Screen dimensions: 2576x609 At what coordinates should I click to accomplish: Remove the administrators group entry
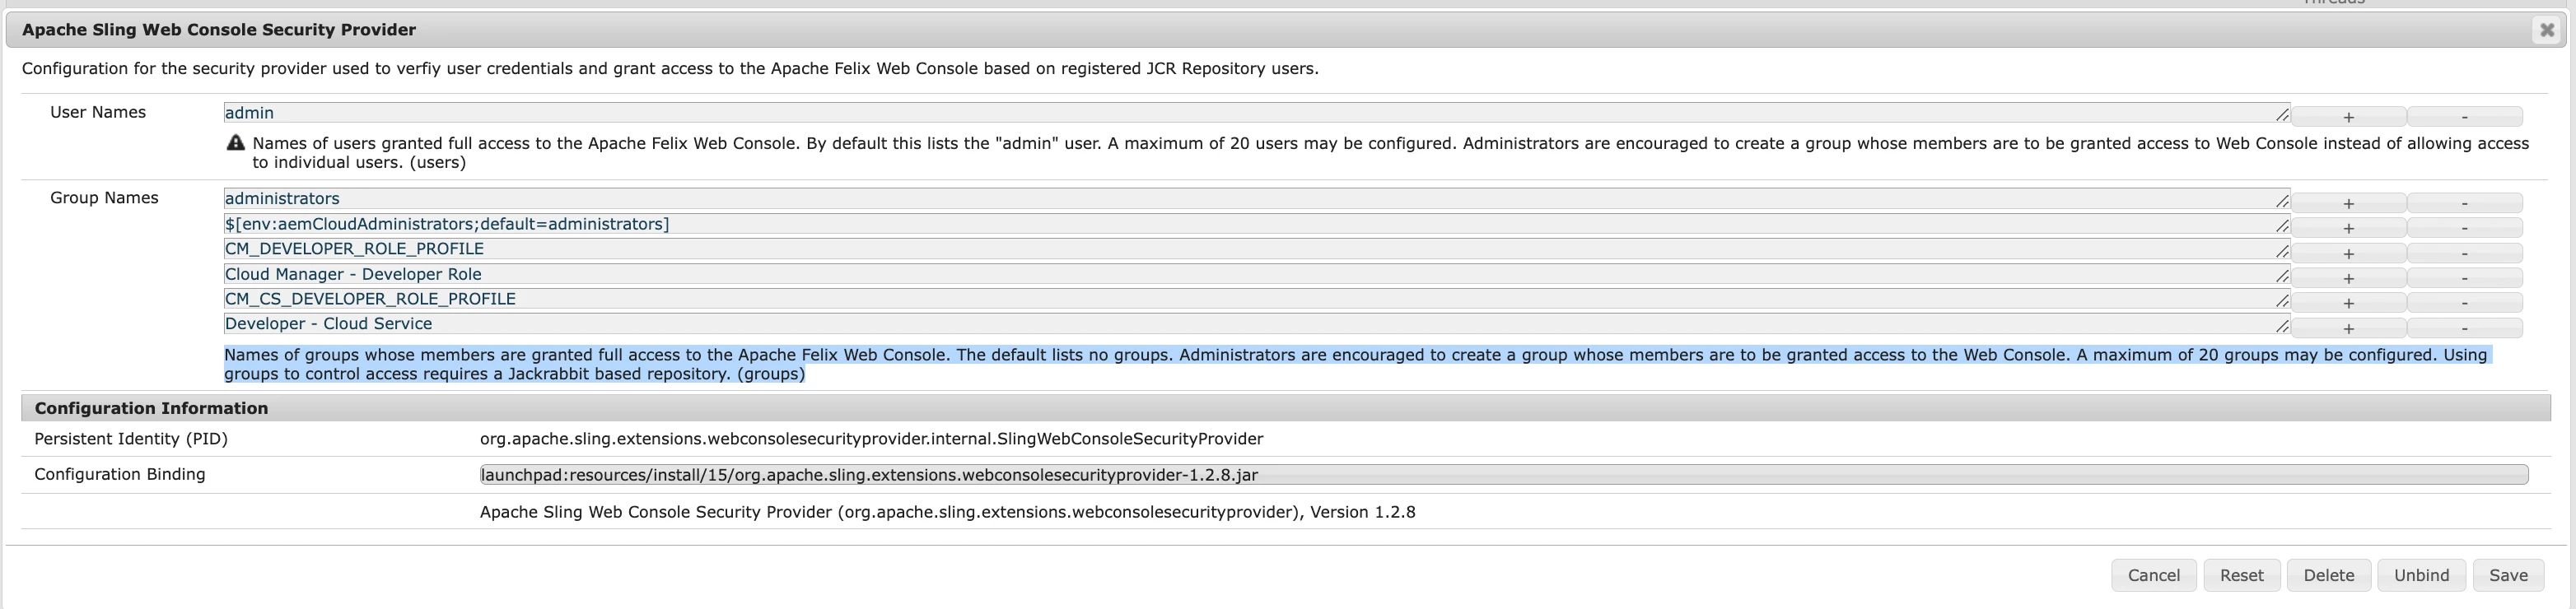coord(2464,203)
